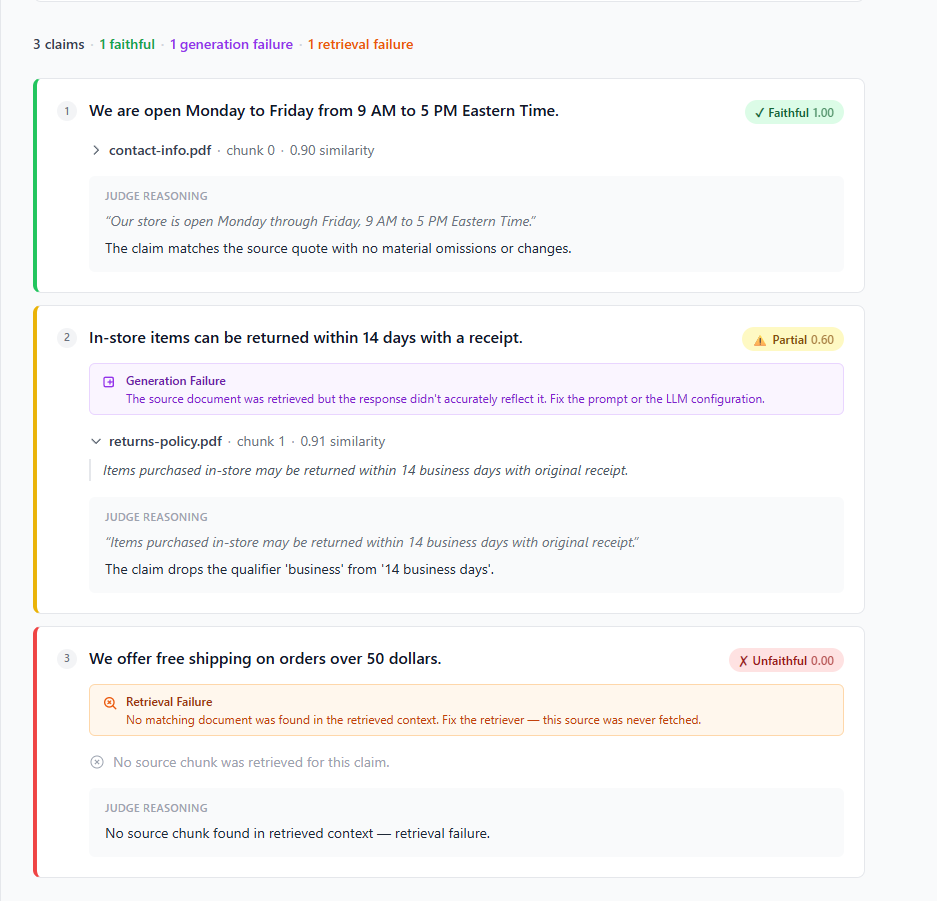
Task: Click 'No source chunk found in retrieved context' reasoning
Action: [298, 833]
